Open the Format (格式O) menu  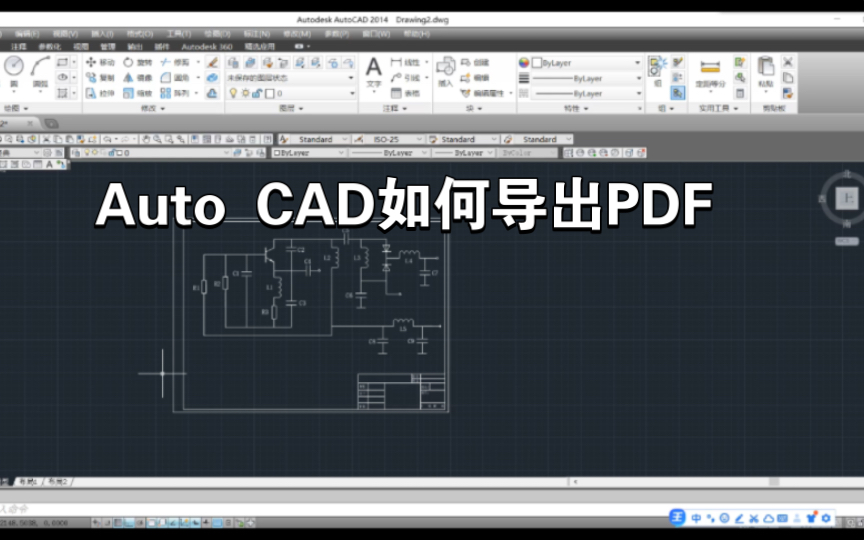[140, 34]
